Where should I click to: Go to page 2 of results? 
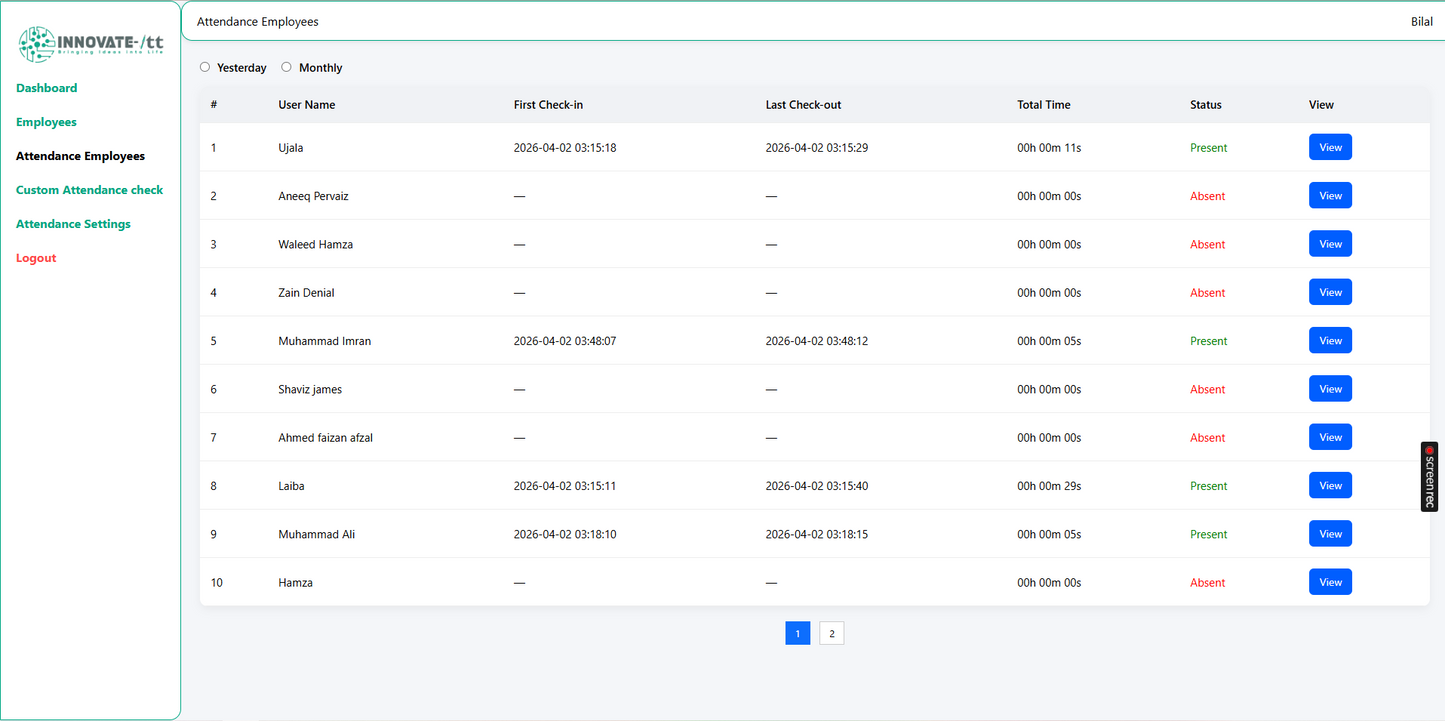click(831, 633)
